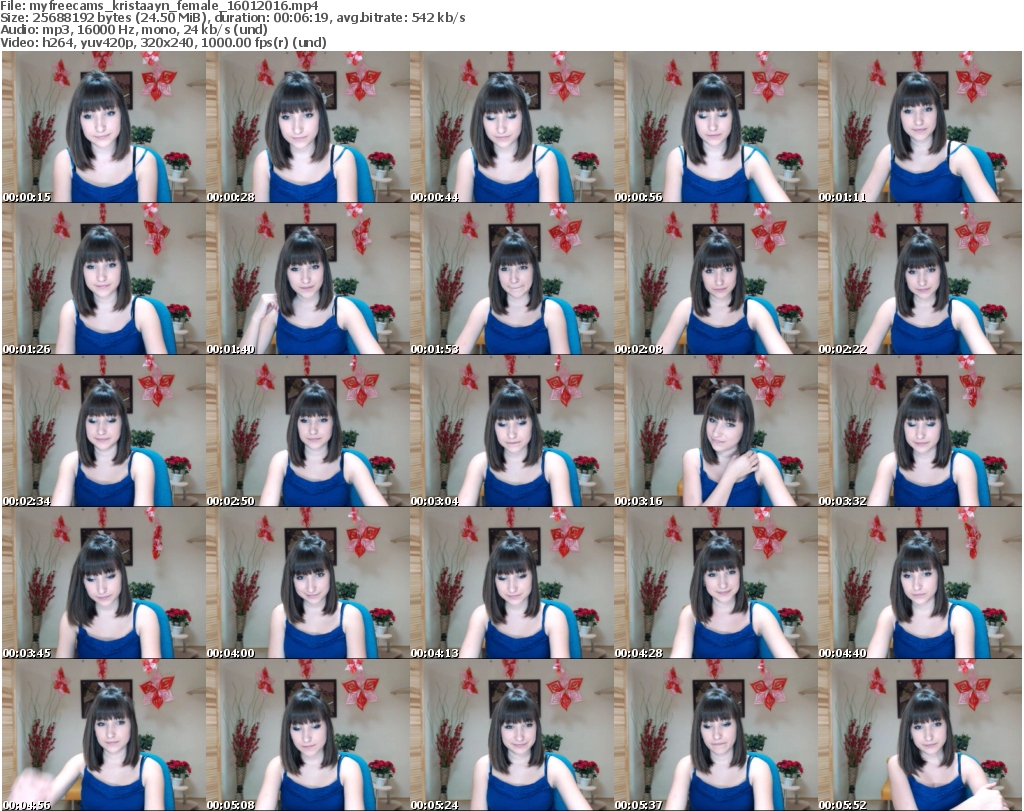This screenshot has height=811, width=1024.
Task: Select the thumbnail stamped 00:02:08
Action: coord(715,279)
